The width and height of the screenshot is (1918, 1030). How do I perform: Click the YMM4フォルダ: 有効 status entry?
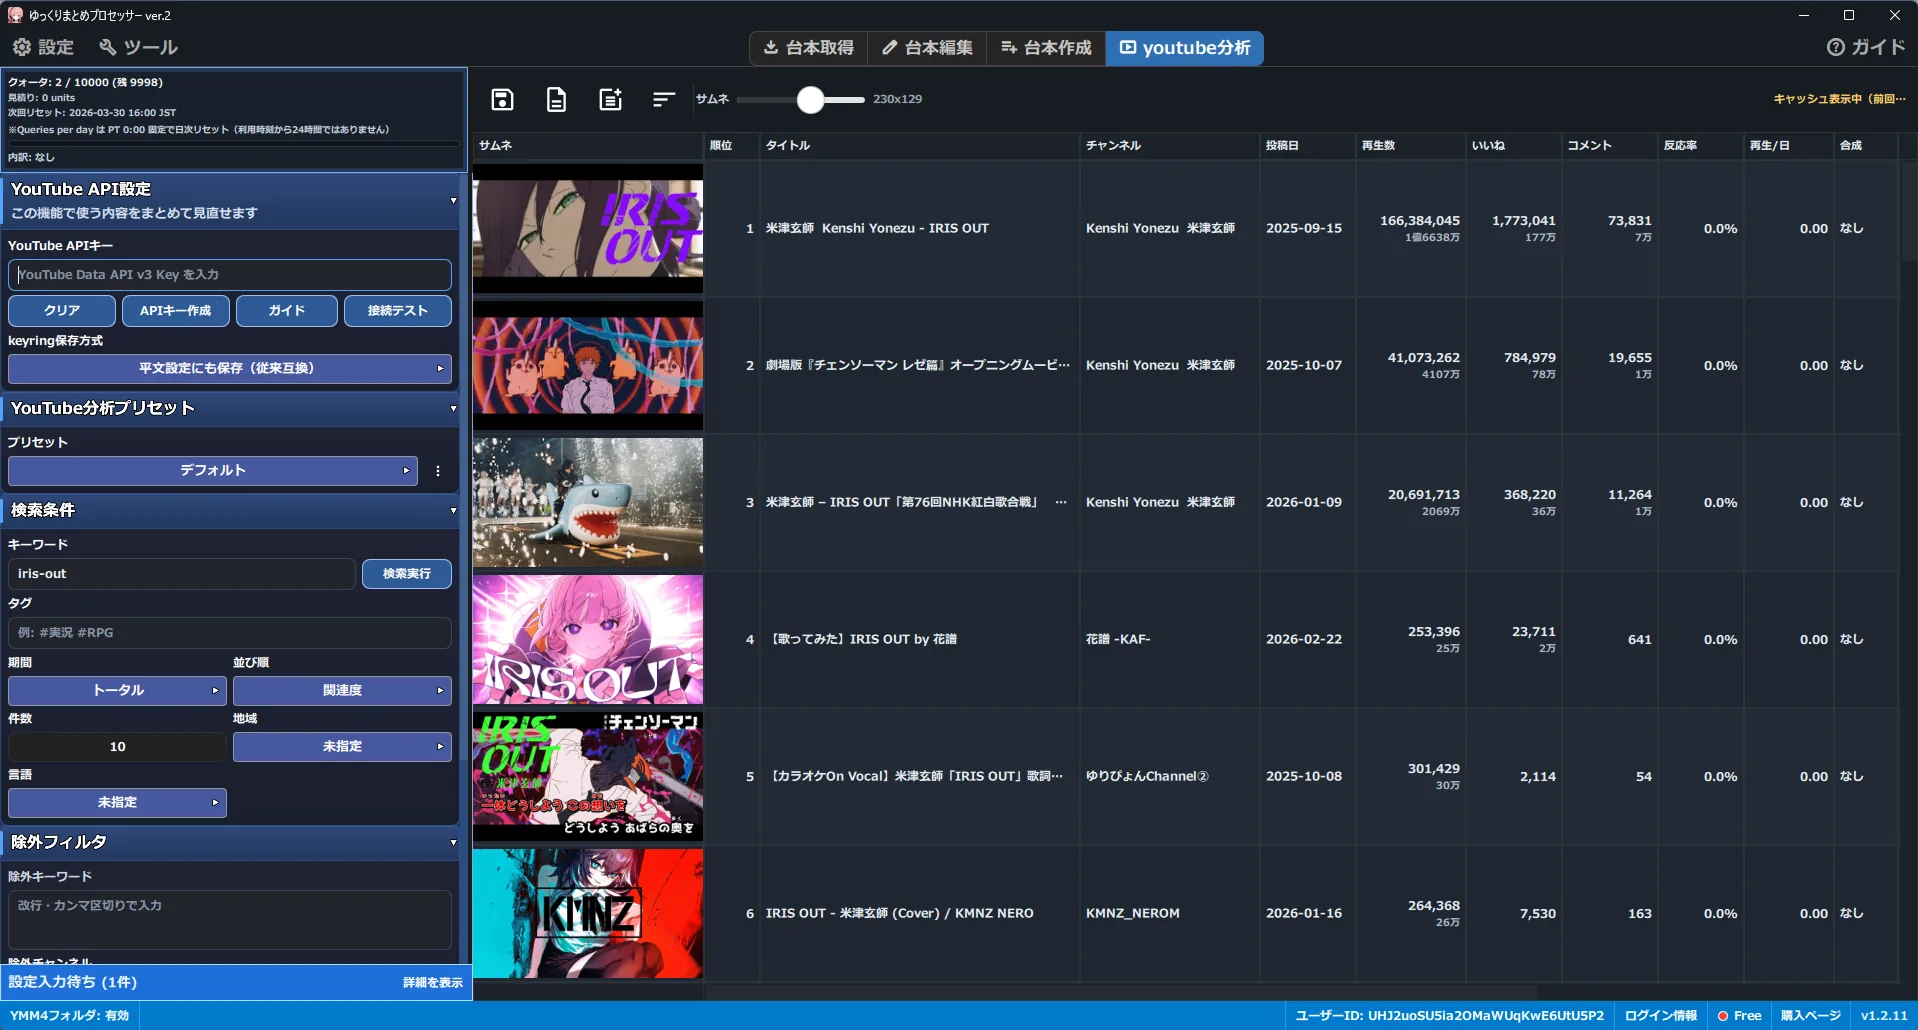click(x=70, y=1016)
